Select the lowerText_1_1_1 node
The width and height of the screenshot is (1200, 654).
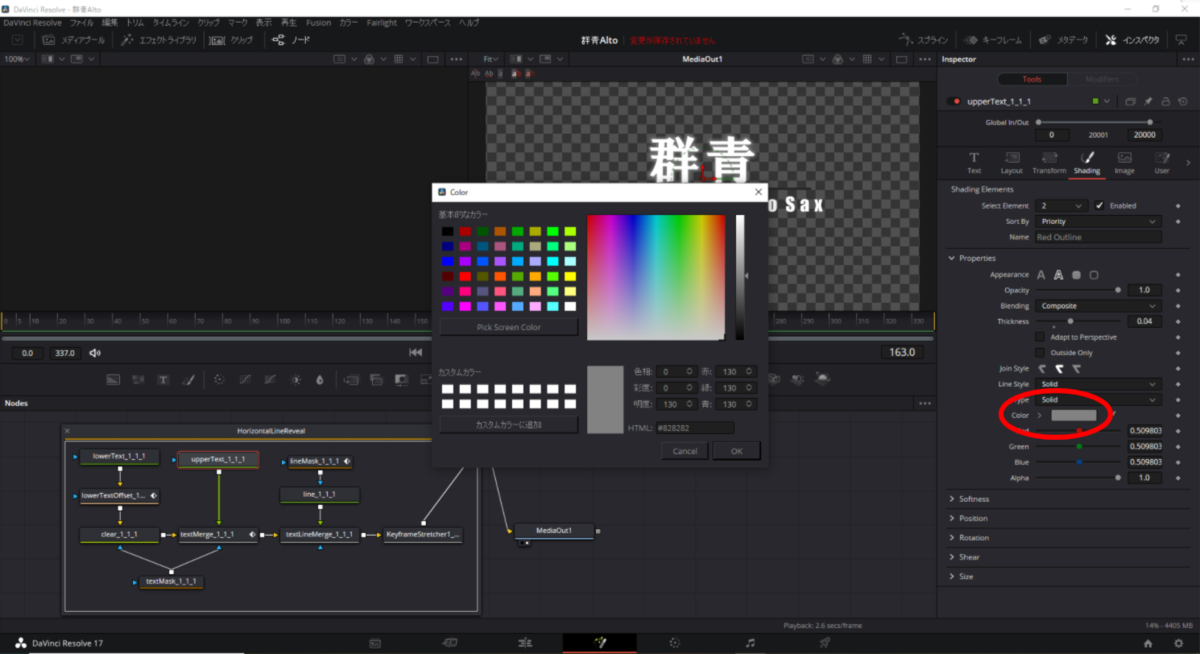click(118, 457)
